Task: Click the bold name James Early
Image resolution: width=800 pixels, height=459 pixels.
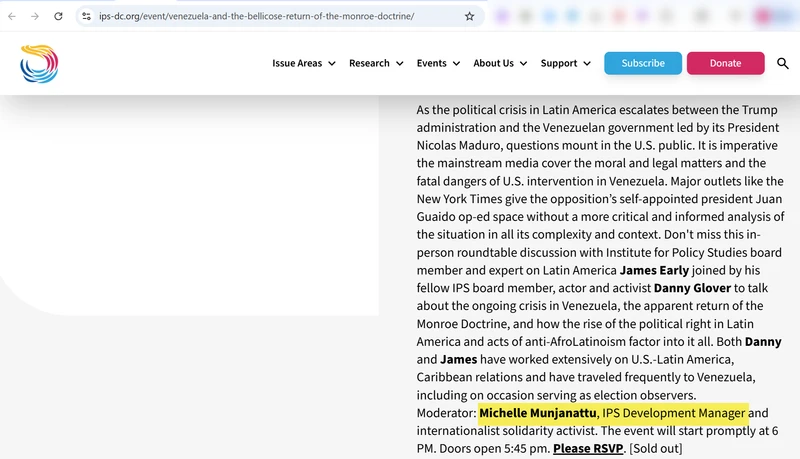Action: (655, 270)
